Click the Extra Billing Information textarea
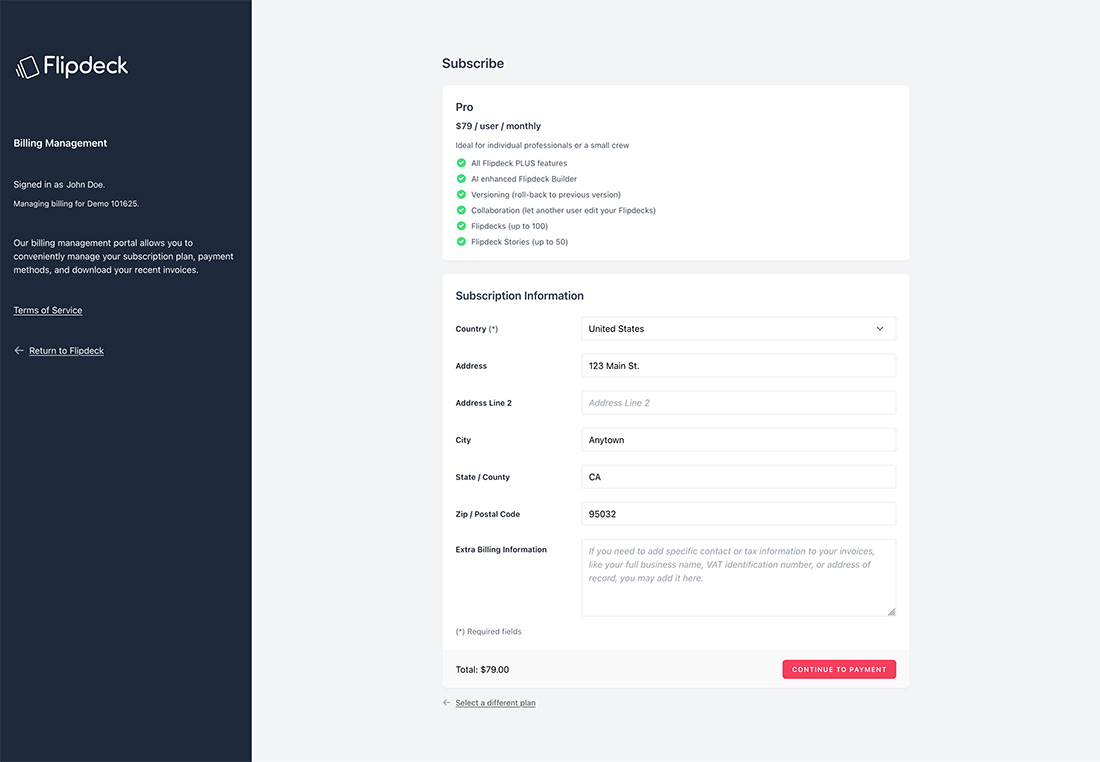 click(738, 577)
